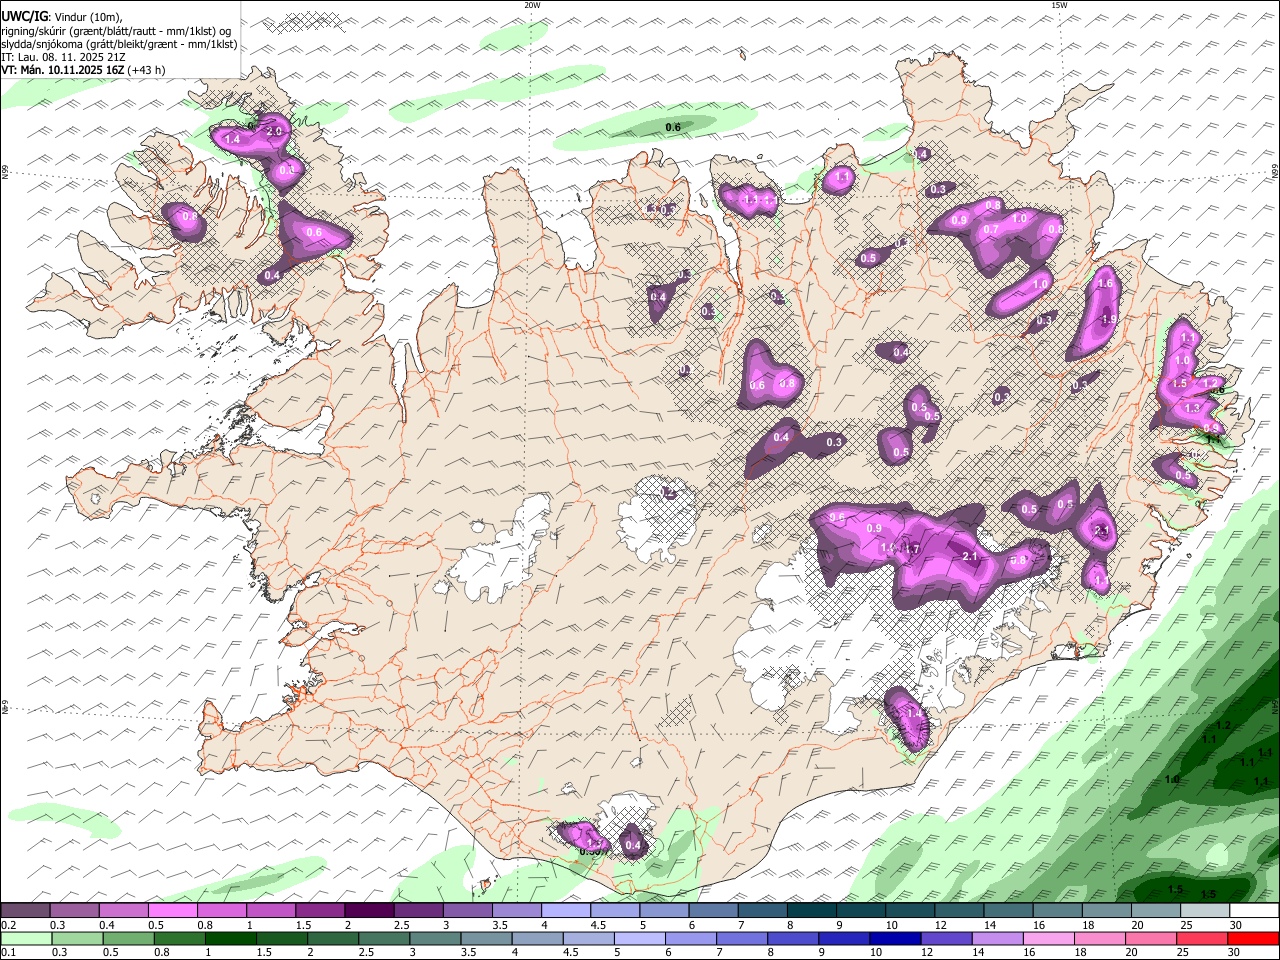Pick the bright pink 0.5–0.8 snow legend swatch
This screenshot has width=1280, height=960.
tap(173, 911)
